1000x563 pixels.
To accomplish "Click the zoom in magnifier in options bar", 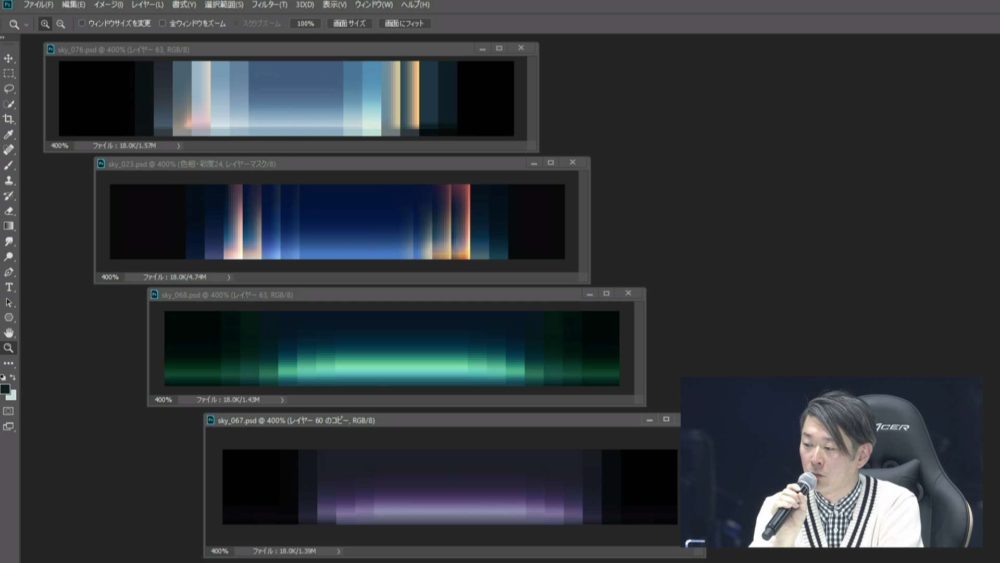I will pos(45,23).
